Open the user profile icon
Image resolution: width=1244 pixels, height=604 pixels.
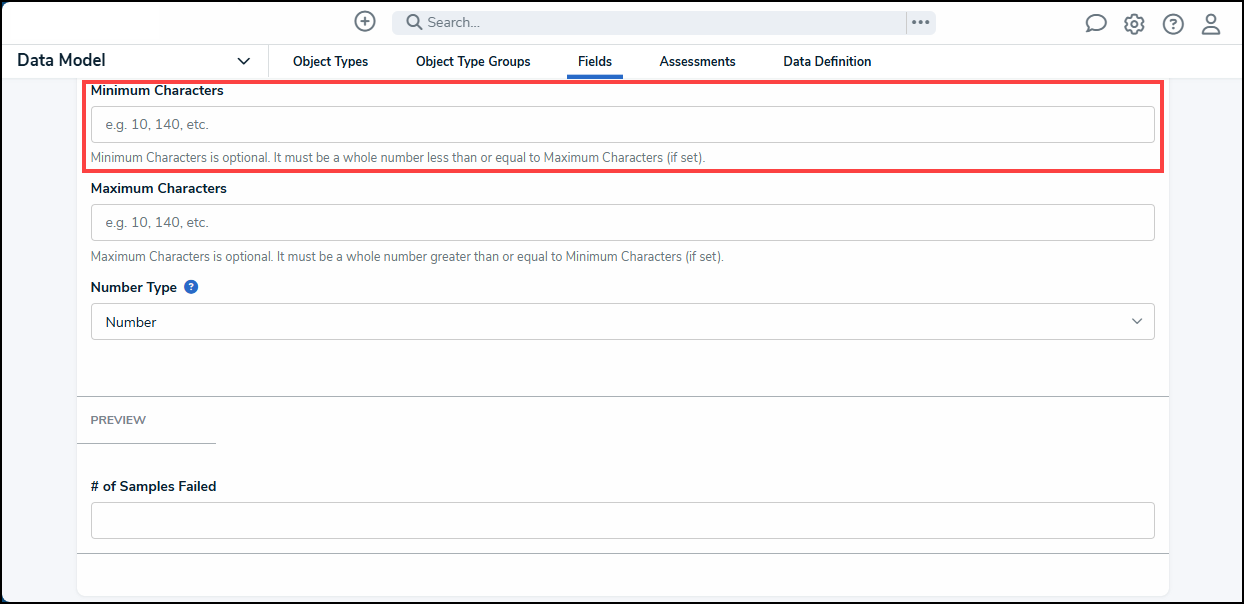(x=1211, y=24)
